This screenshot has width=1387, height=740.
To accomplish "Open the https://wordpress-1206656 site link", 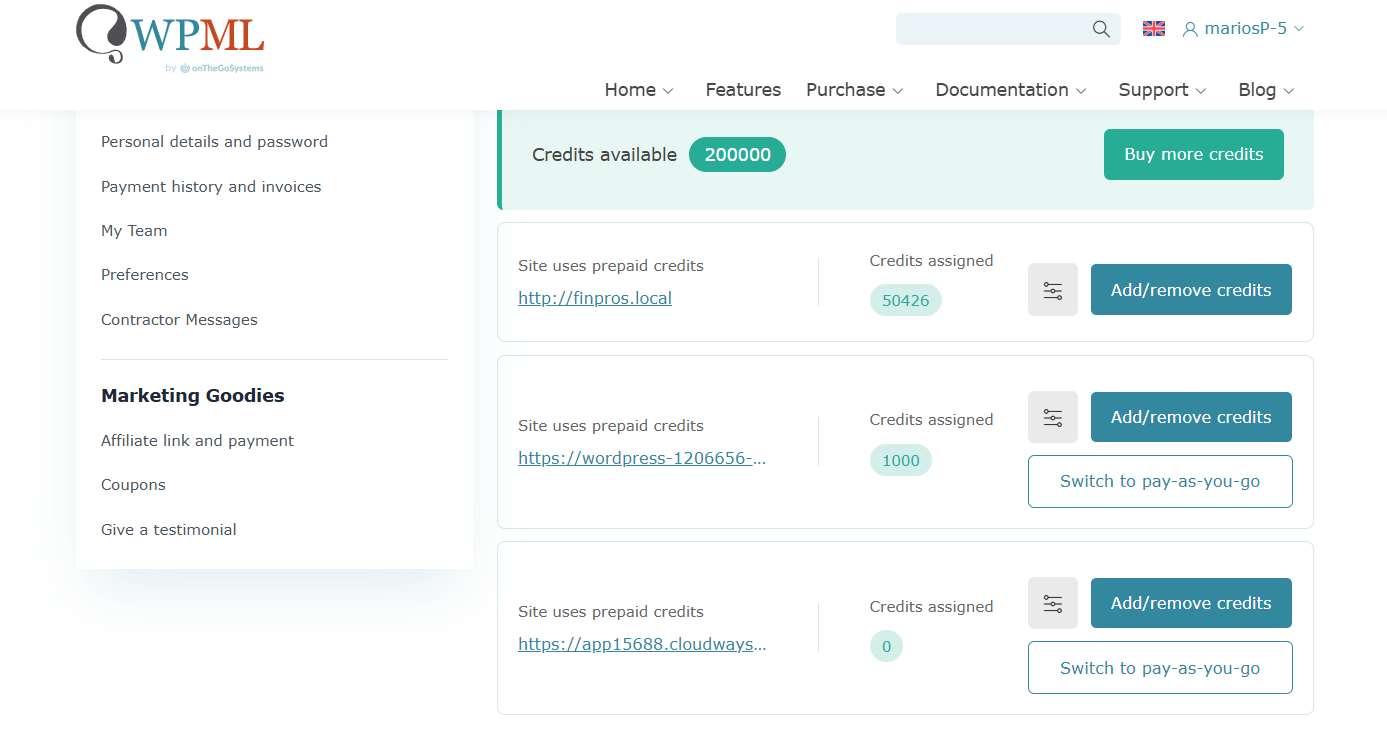I will [642, 458].
